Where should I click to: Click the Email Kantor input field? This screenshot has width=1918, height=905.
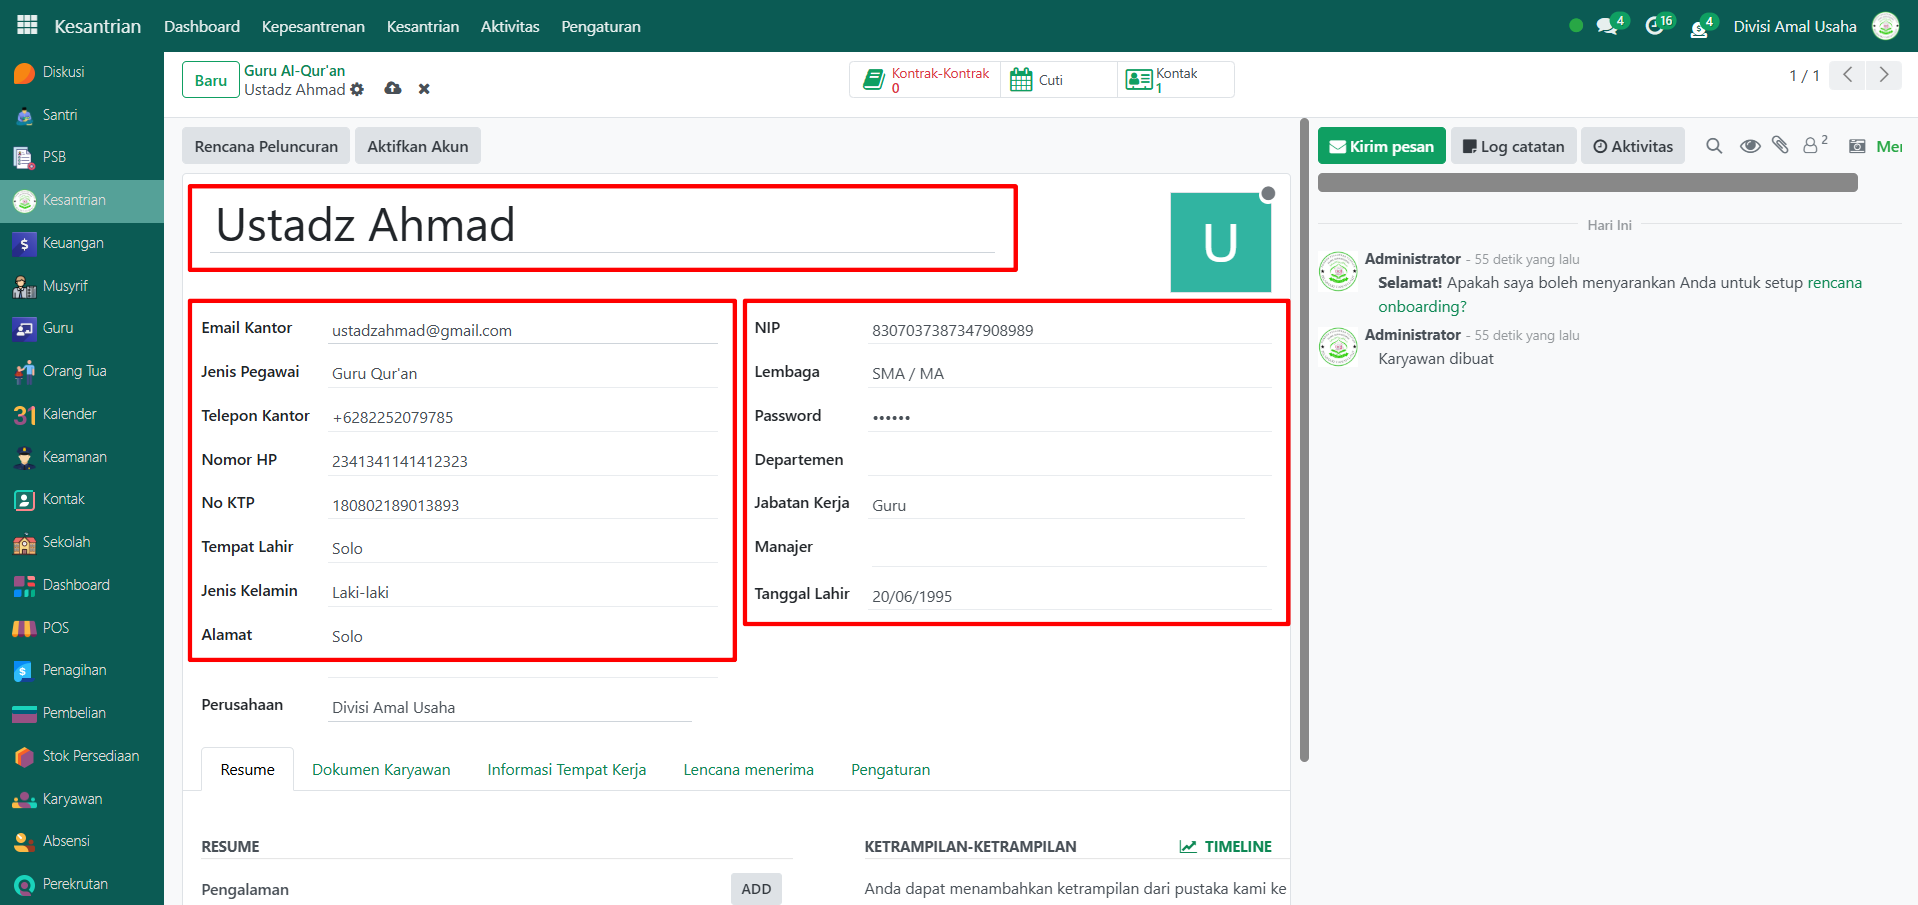tap(523, 330)
